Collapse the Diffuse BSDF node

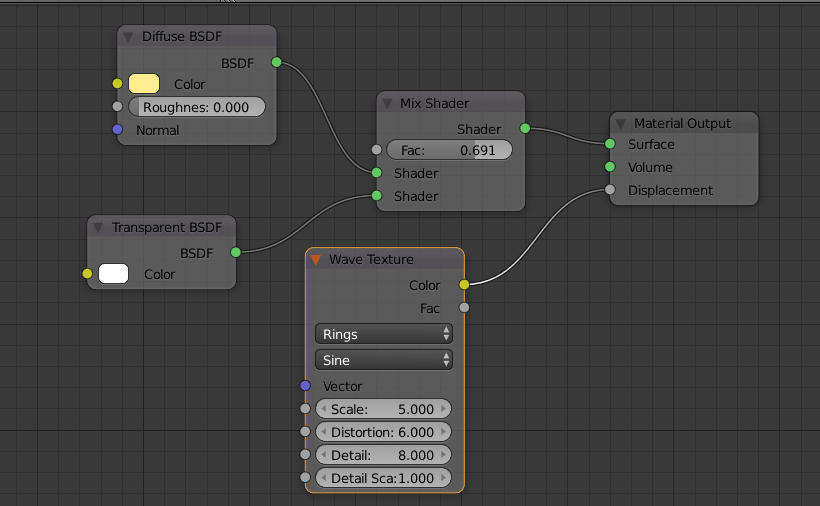128,37
